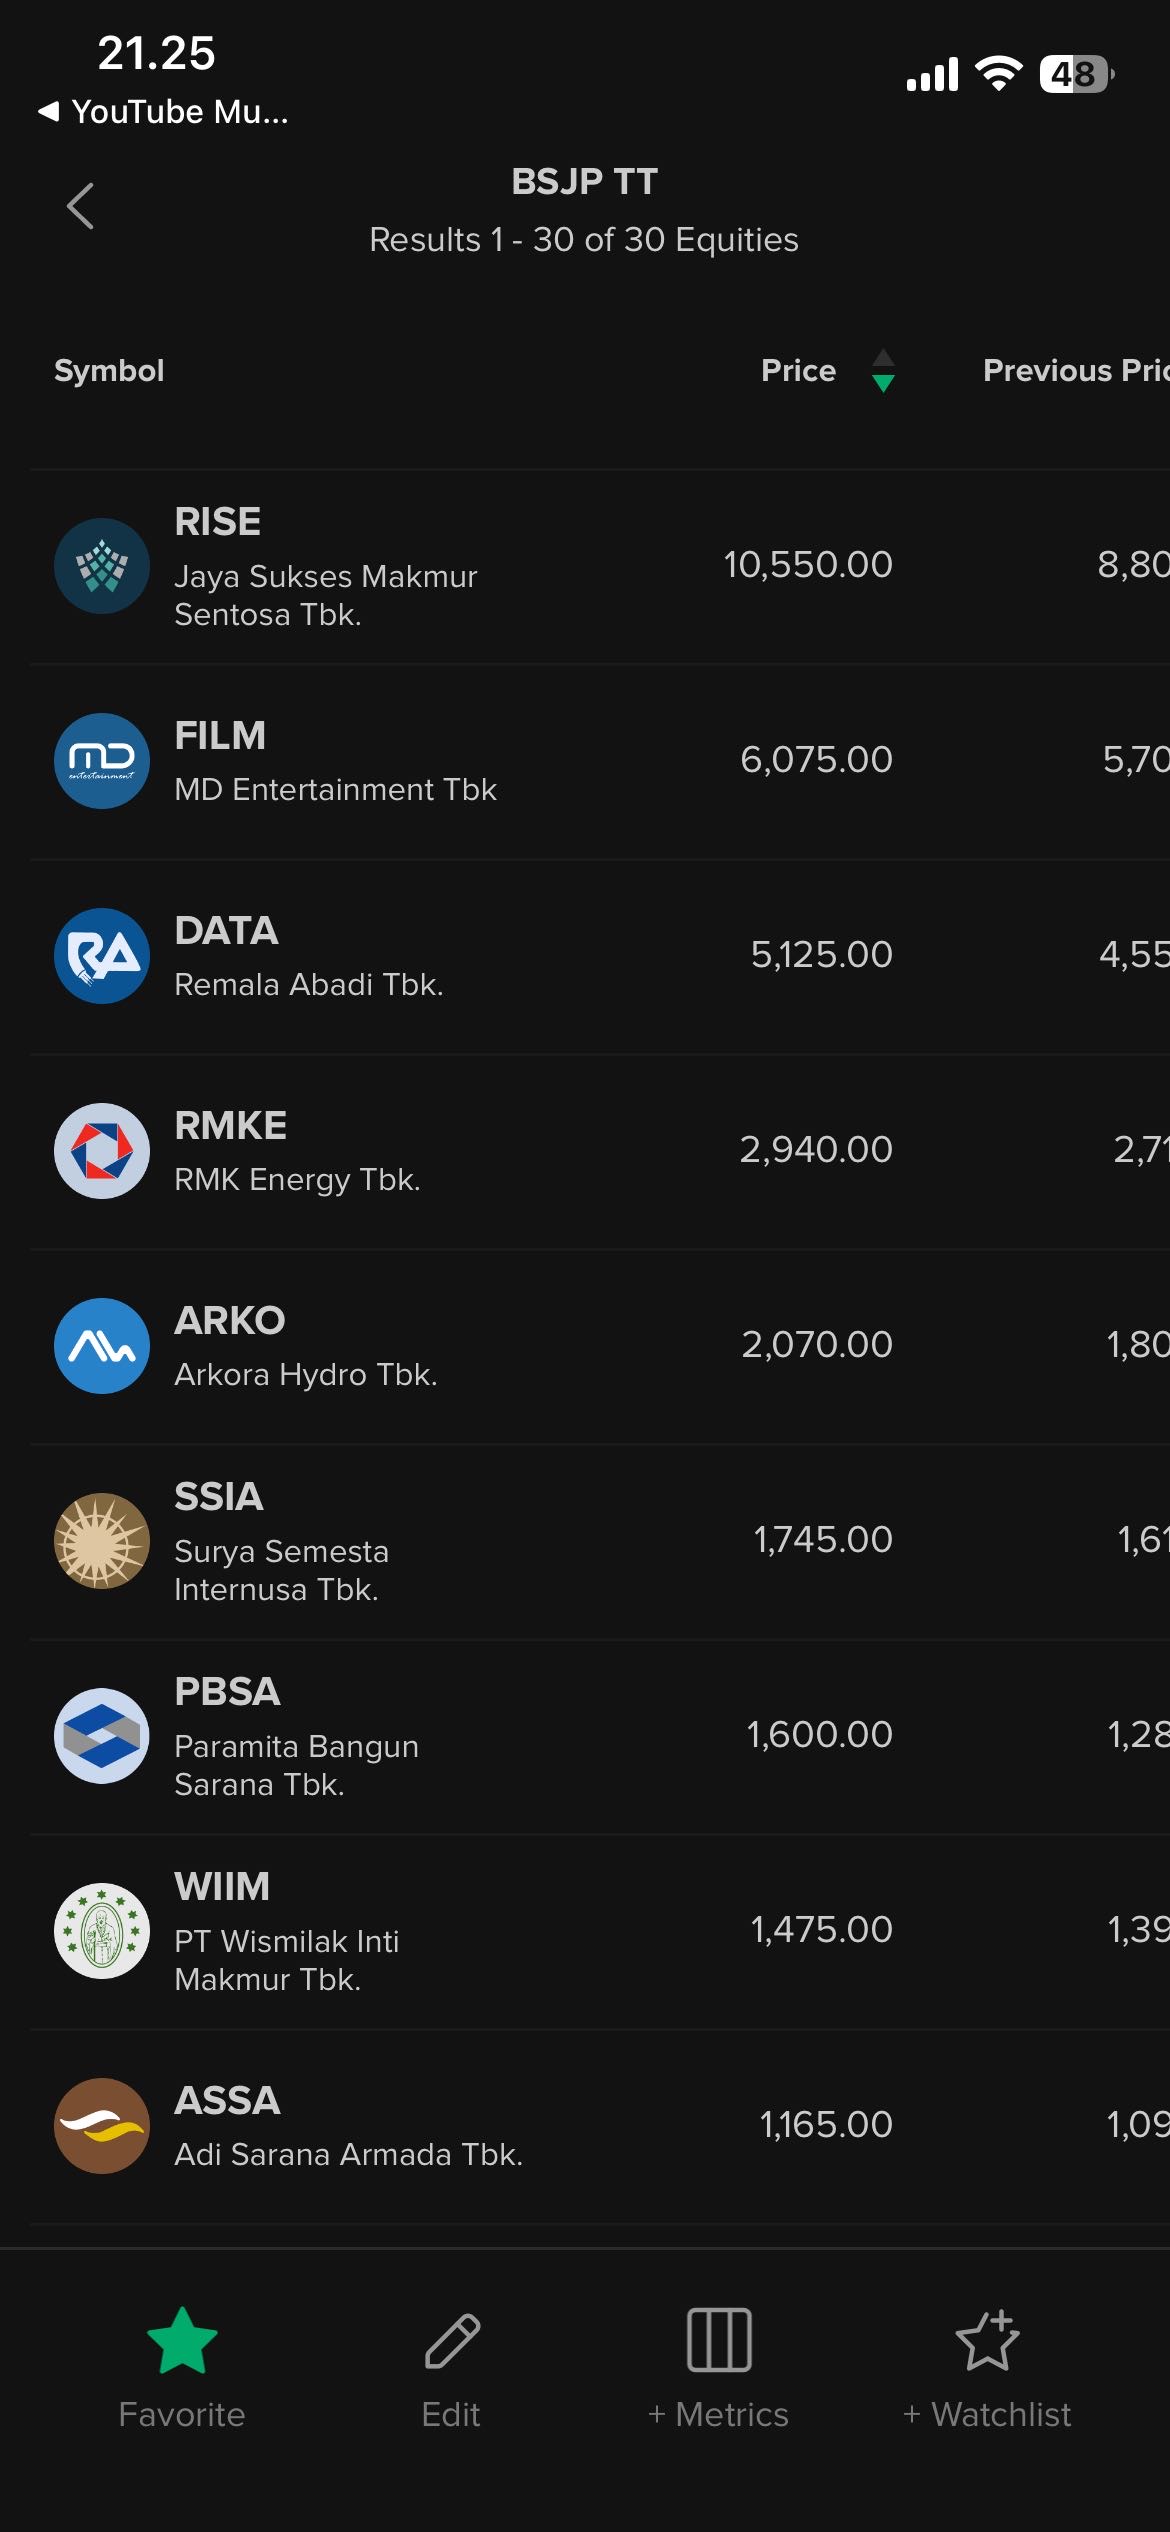Return to YouTube Music app
1170x2532 pixels.
click(x=164, y=112)
